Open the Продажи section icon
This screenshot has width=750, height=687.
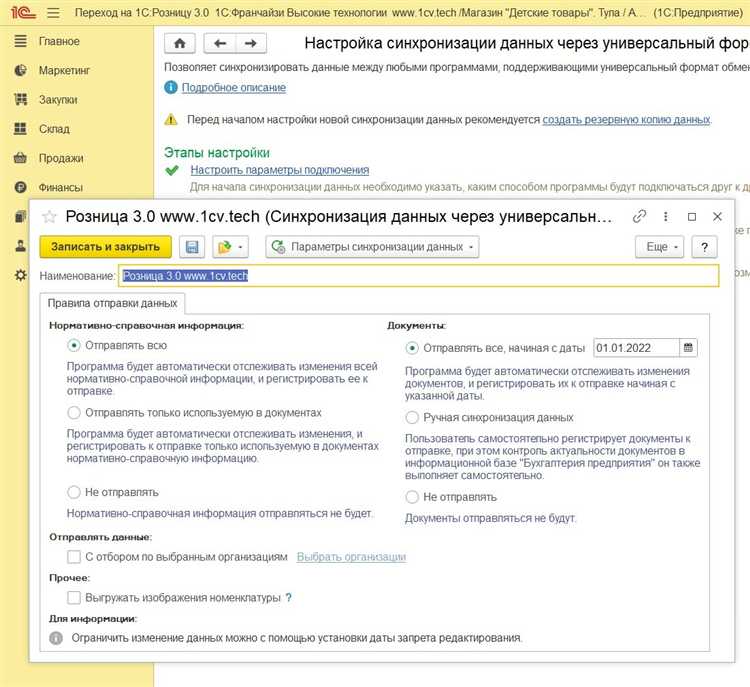pos(21,158)
